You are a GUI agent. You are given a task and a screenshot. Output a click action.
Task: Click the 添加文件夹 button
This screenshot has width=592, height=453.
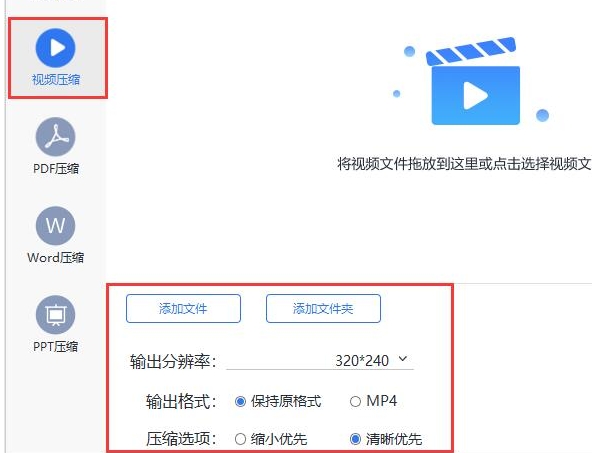click(x=323, y=309)
